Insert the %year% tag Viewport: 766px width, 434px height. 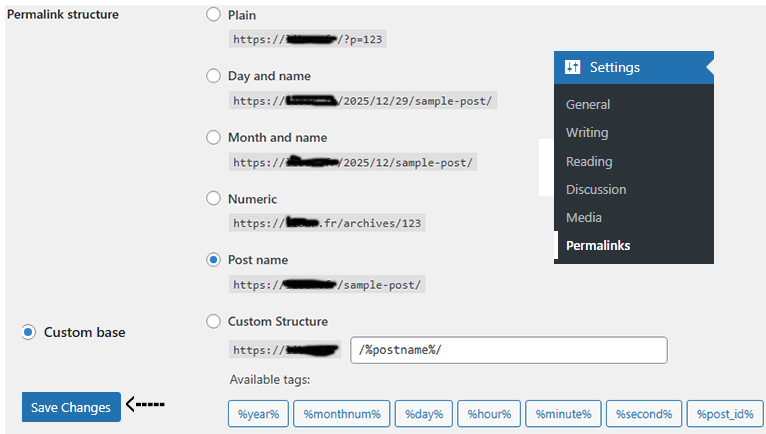[257, 414]
